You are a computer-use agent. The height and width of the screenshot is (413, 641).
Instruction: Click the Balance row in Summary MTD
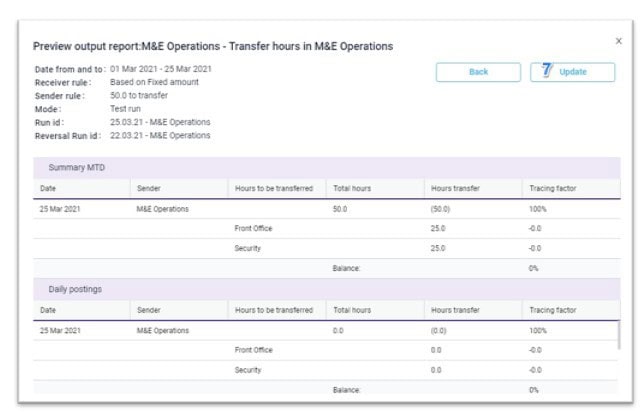point(345,268)
